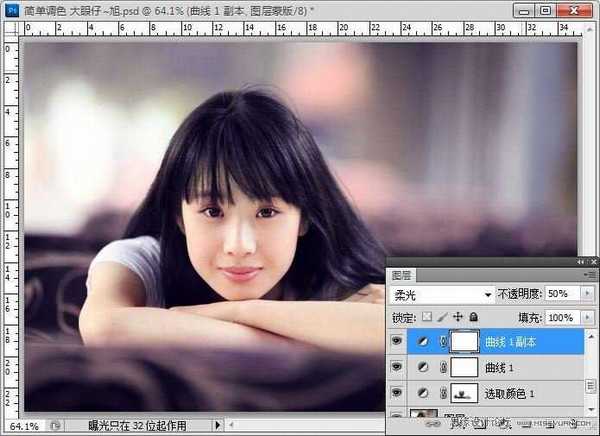Click the 64.1% zoom level field
600x436 pixels.
tap(26, 425)
